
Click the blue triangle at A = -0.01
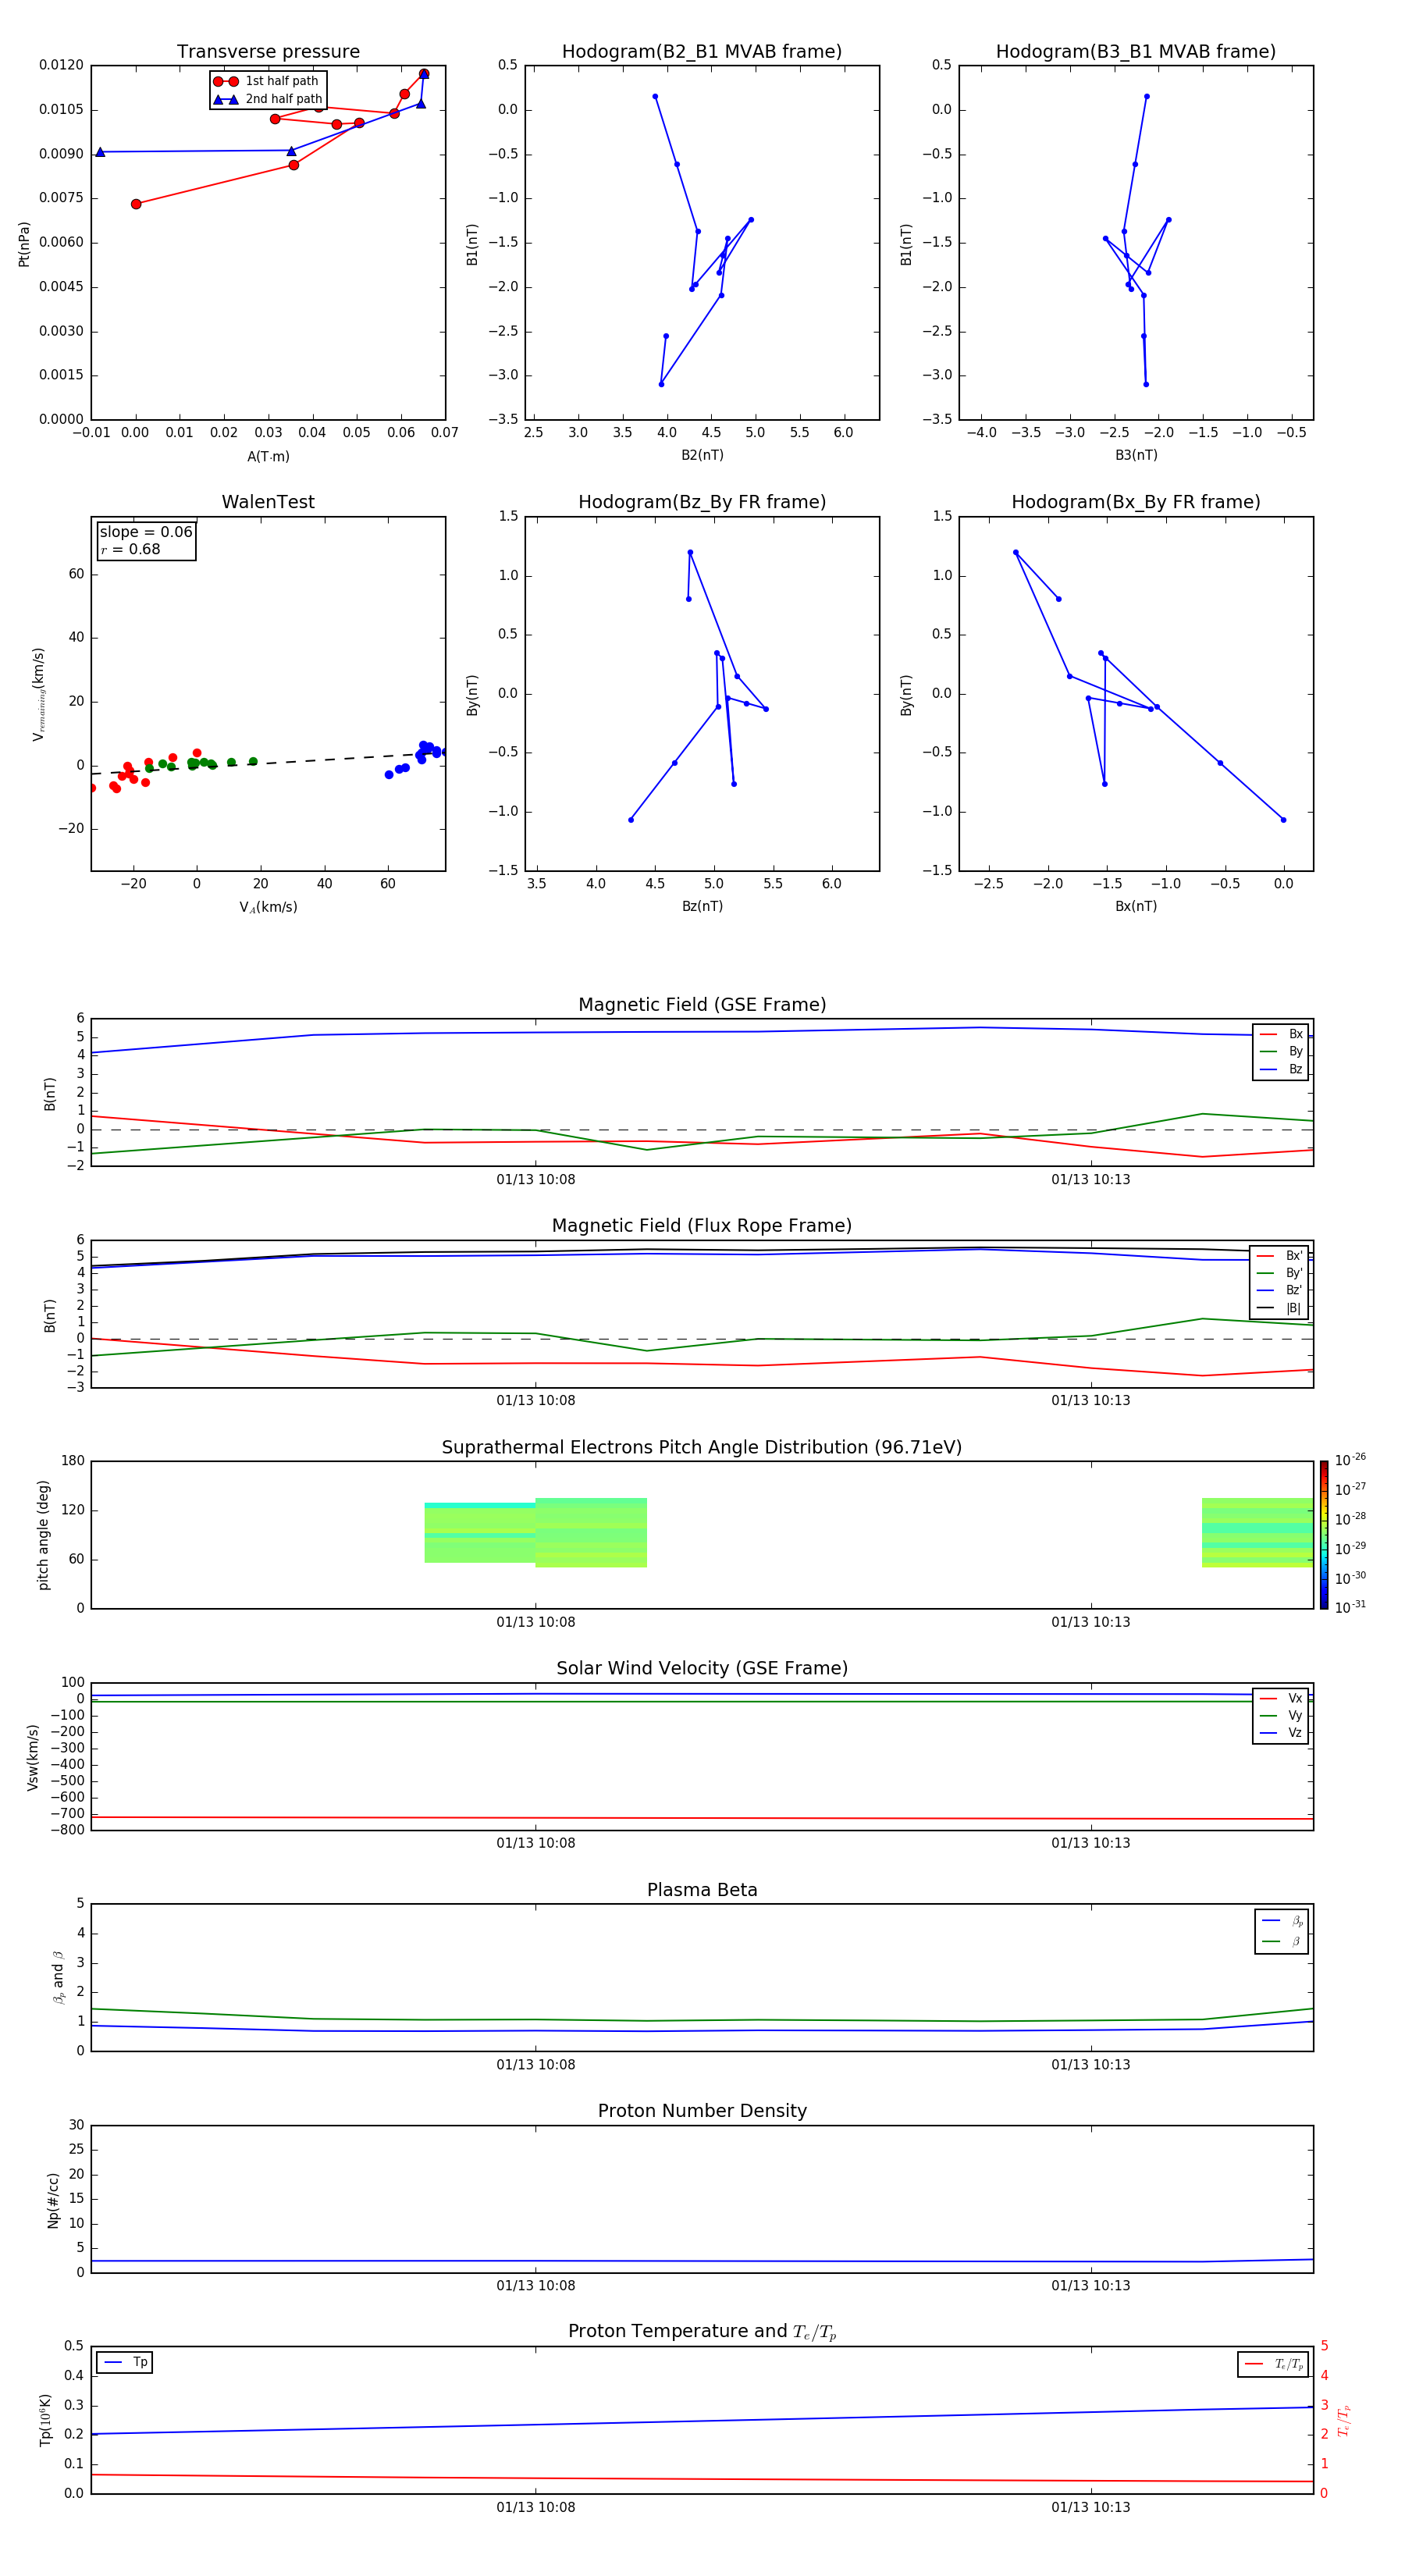(100, 152)
